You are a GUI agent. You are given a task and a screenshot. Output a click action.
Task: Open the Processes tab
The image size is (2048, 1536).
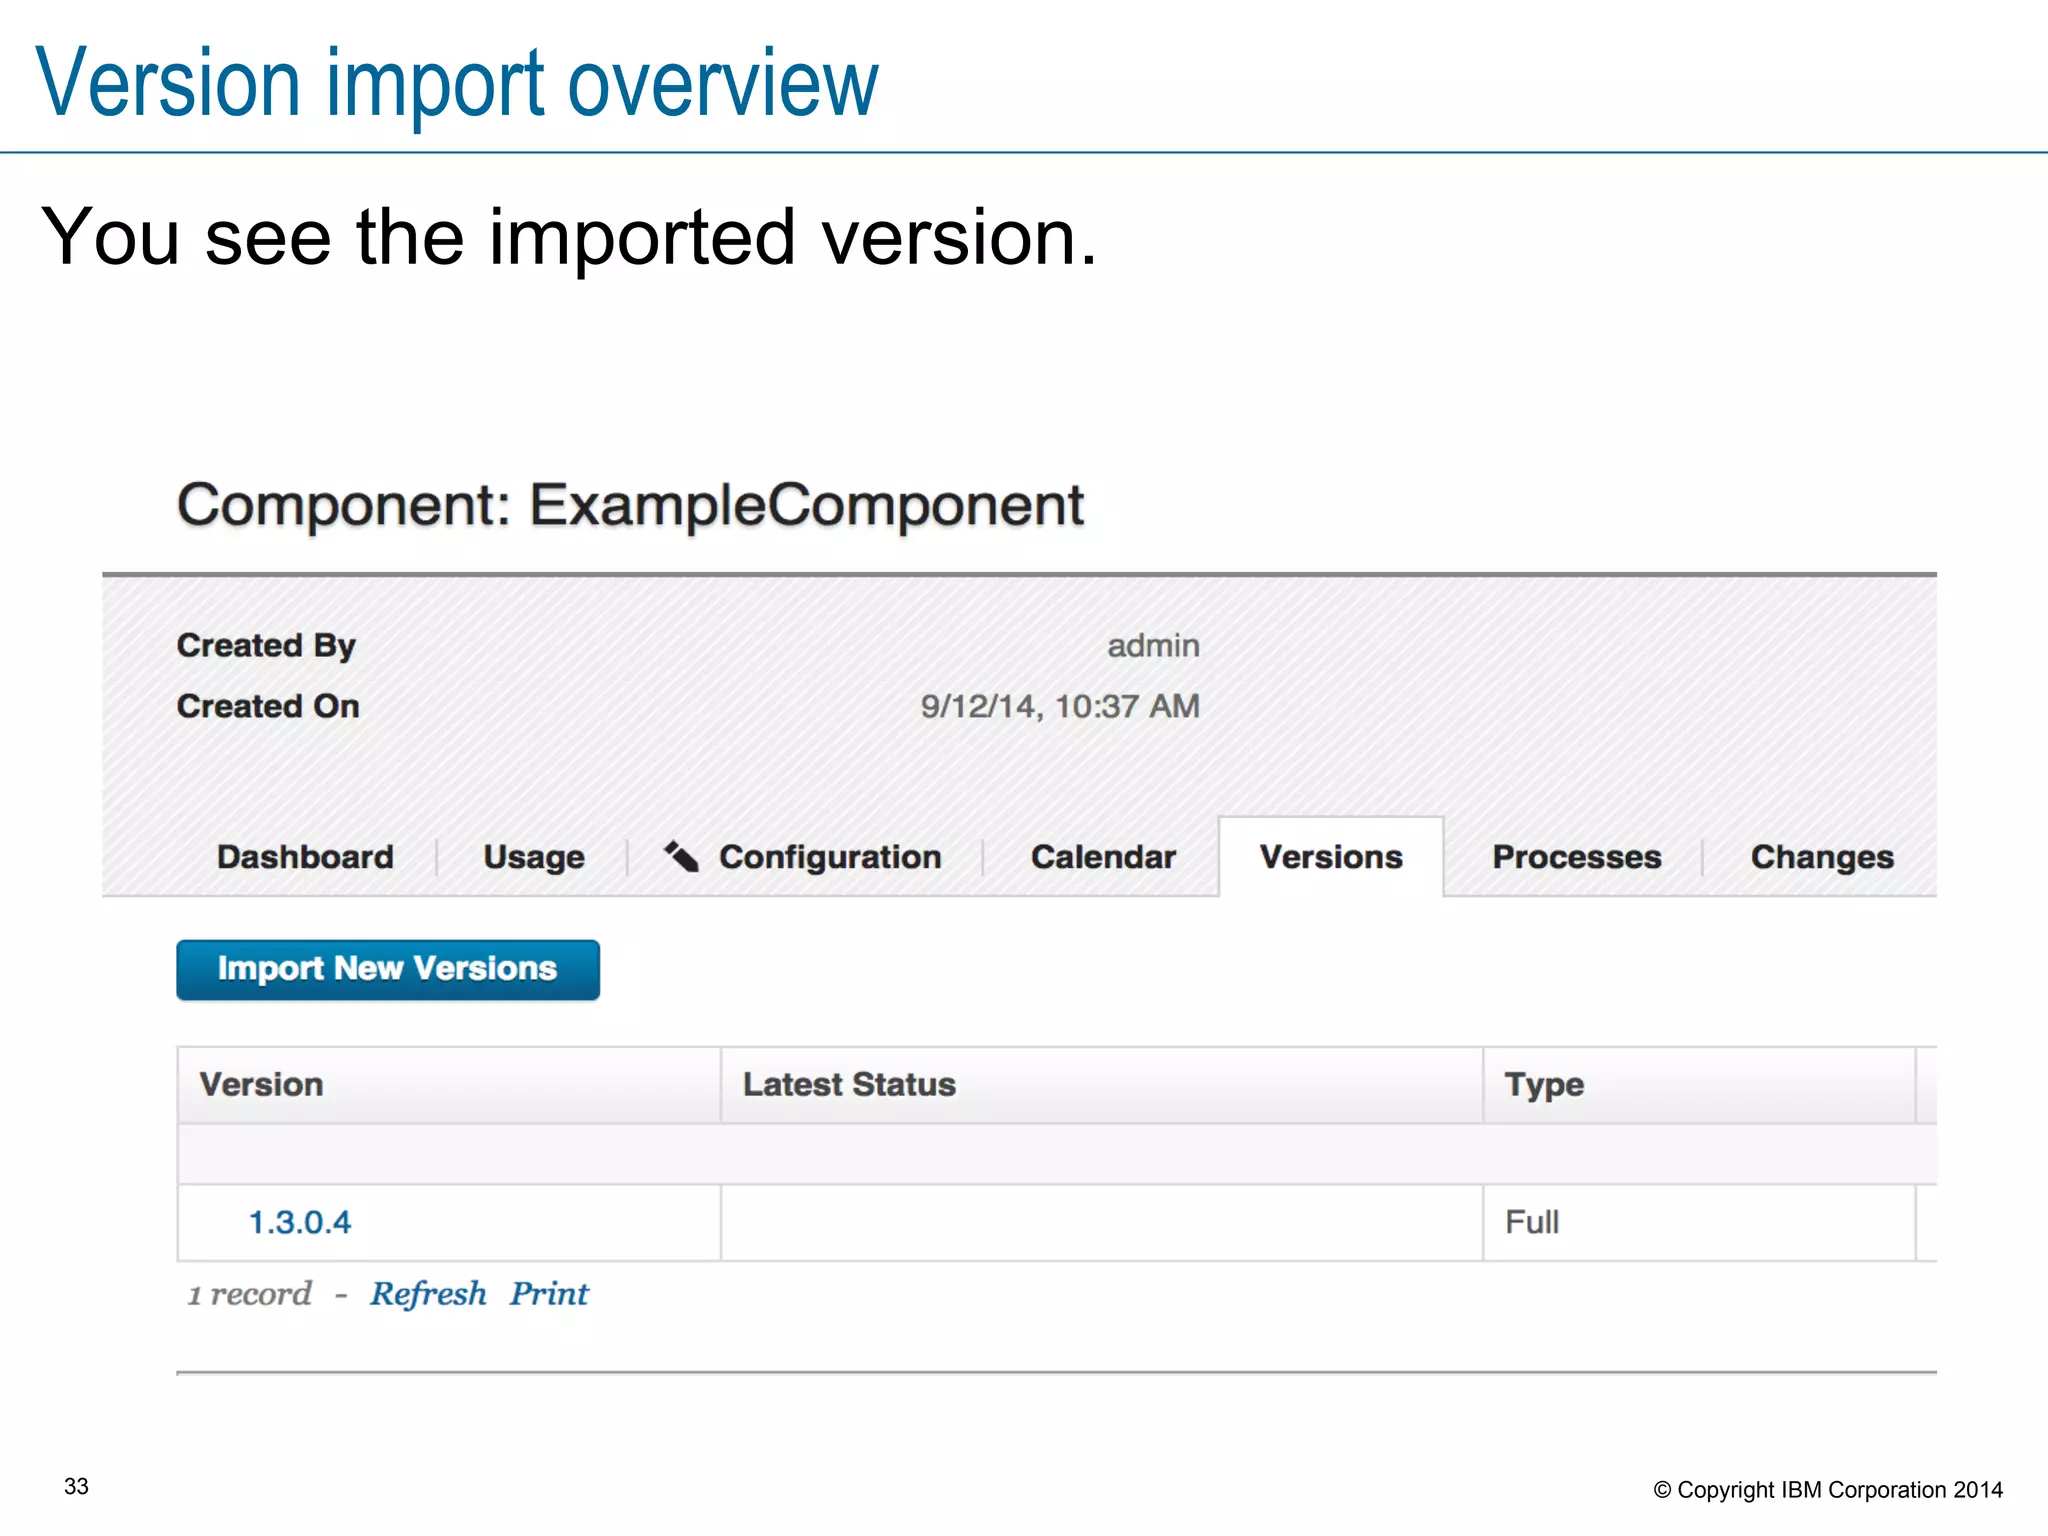pos(1577,857)
